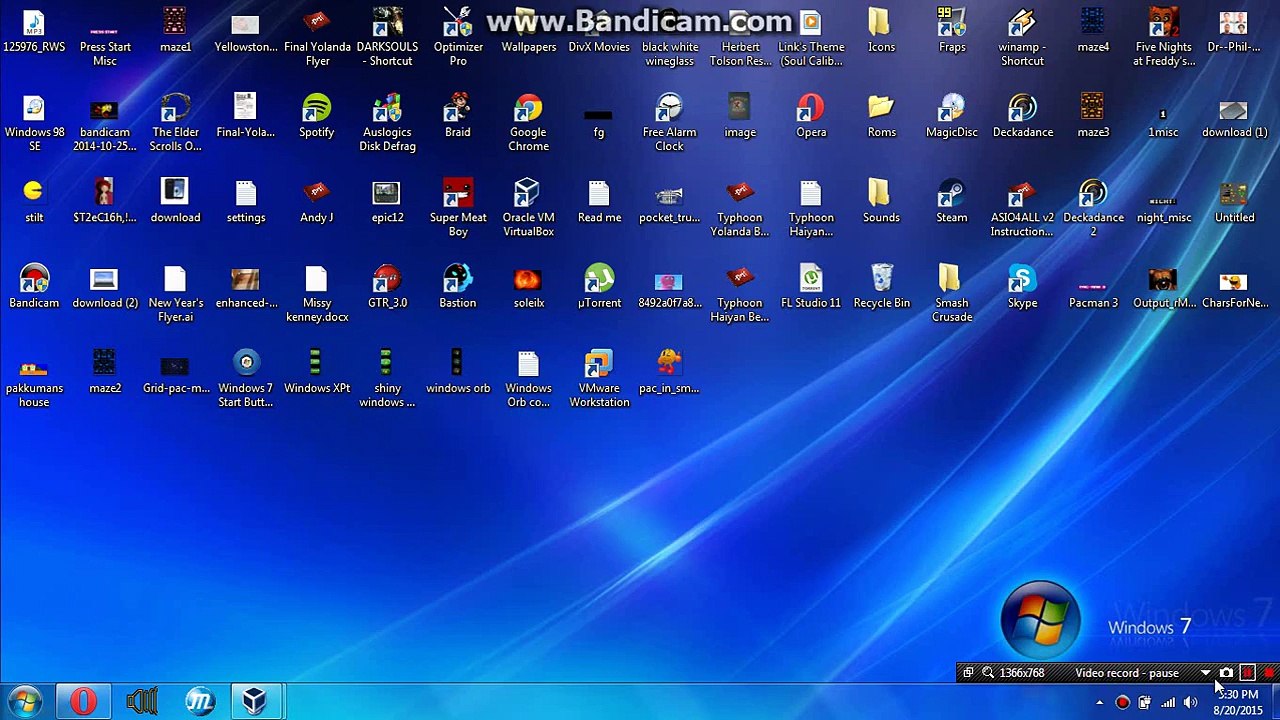Select the Super Meat Boy icon
The width and height of the screenshot is (1280, 720).
tap(458, 207)
